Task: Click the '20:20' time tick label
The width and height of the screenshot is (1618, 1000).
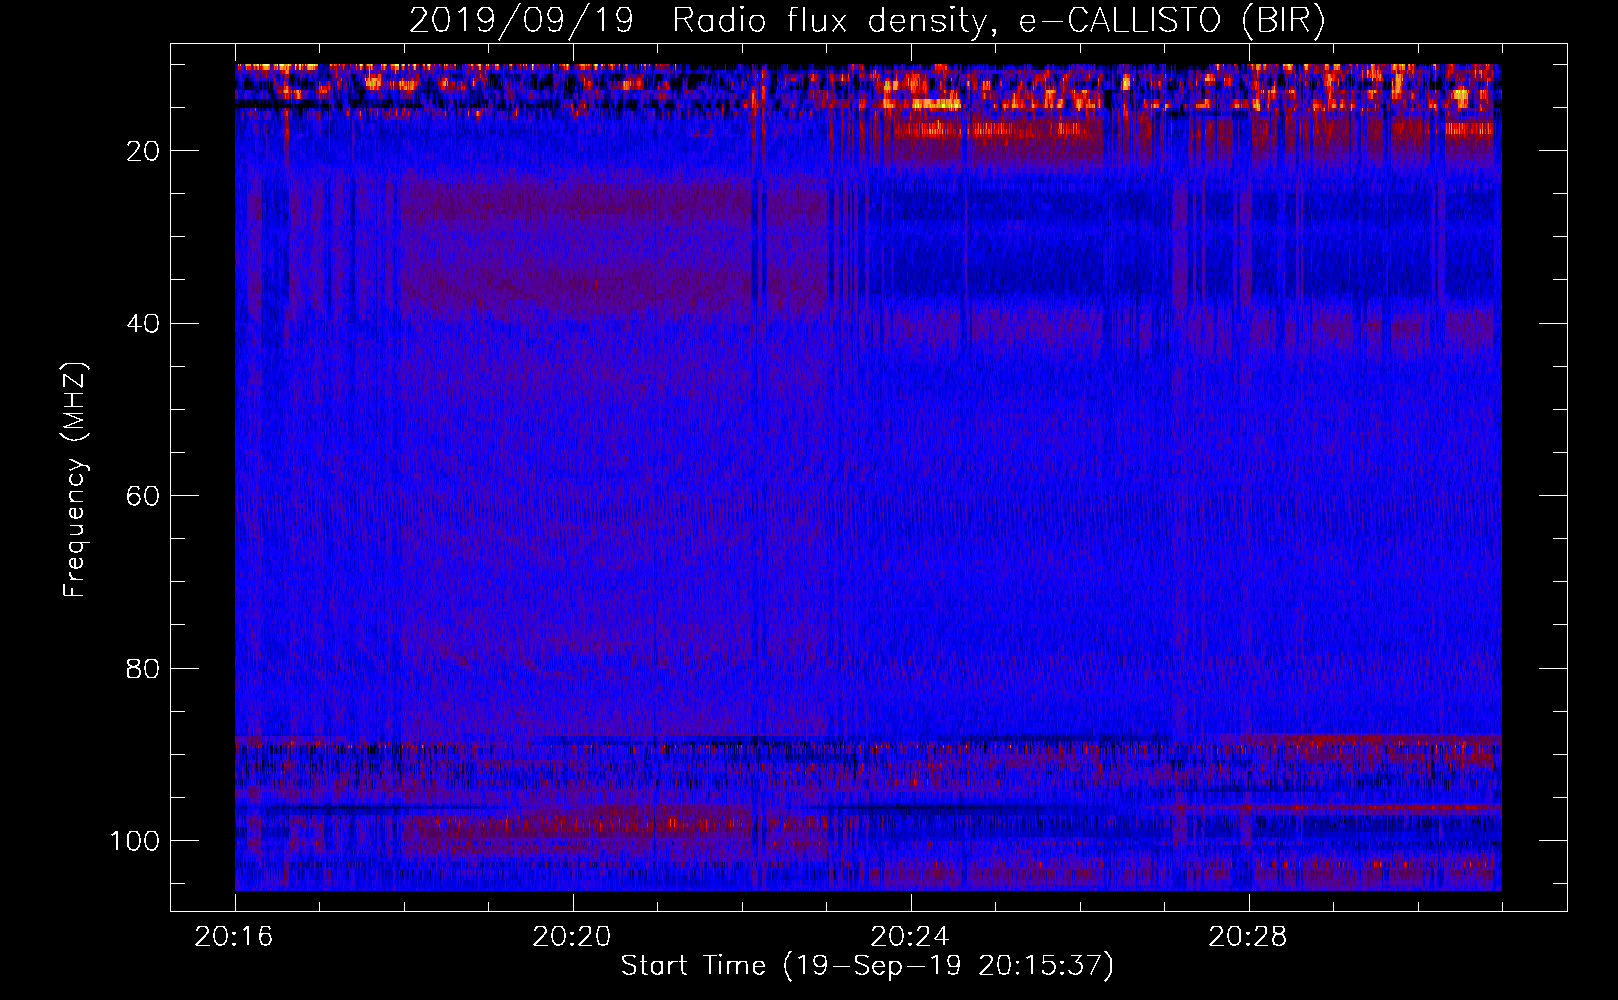Action: click(x=572, y=937)
